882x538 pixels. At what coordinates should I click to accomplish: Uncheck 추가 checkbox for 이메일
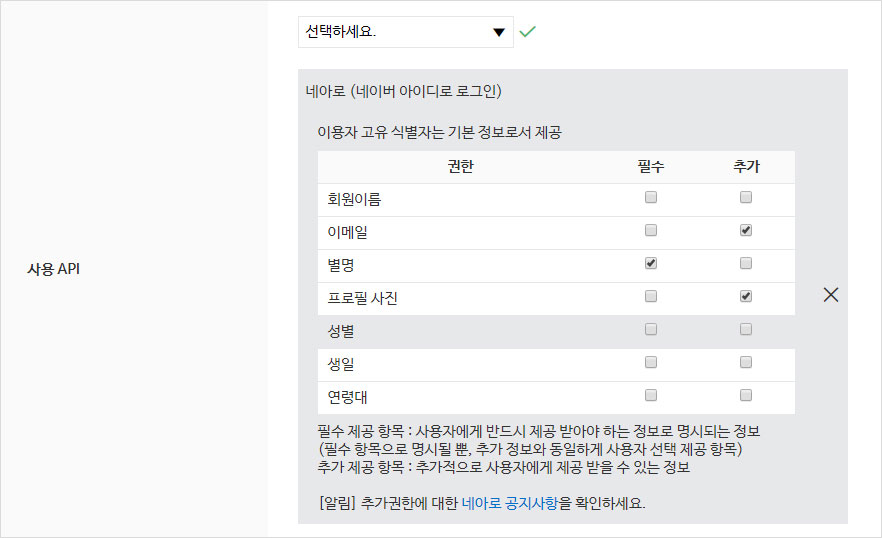tap(745, 231)
